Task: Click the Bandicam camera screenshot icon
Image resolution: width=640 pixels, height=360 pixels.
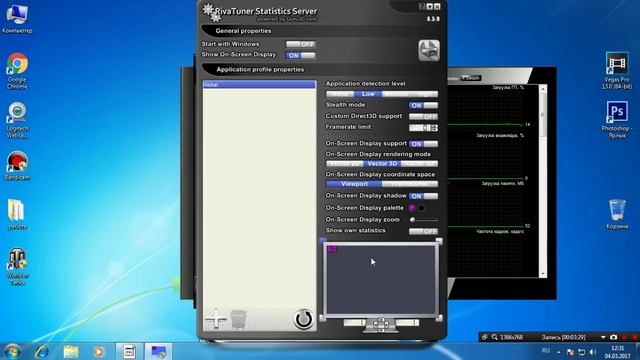Action: pyautogui.click(x=613, y=337)
